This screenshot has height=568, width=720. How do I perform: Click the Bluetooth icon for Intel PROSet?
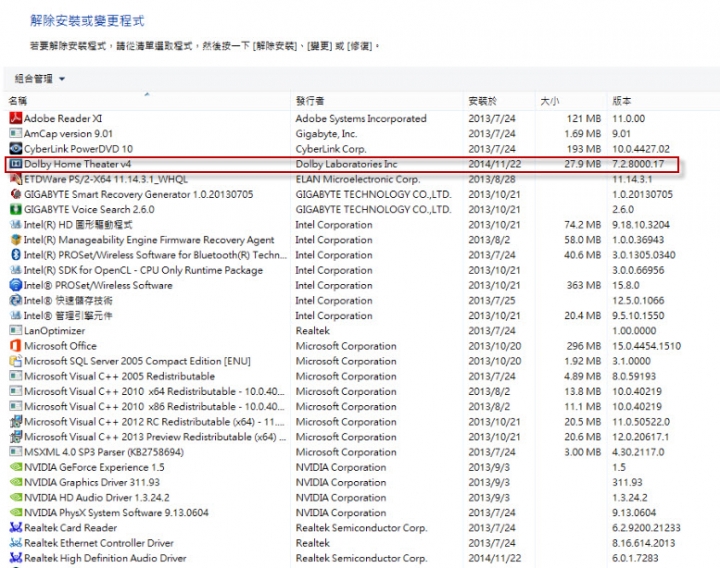[16, 255]
